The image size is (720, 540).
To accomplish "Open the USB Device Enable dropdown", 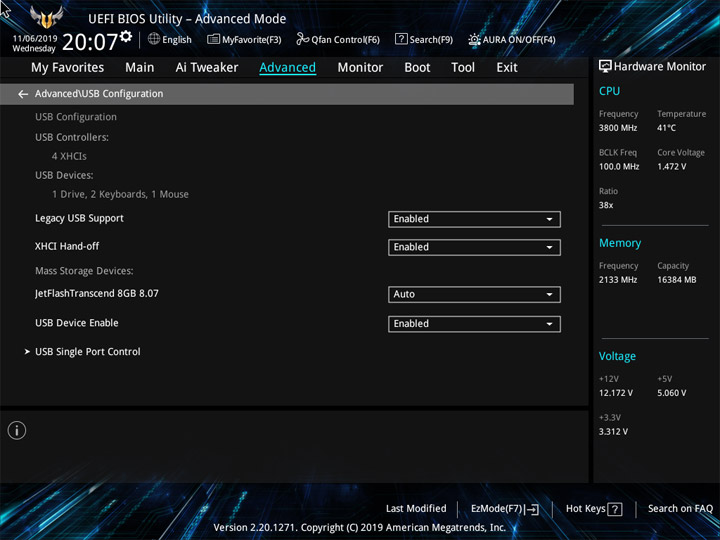I will [x=474, y=324].
